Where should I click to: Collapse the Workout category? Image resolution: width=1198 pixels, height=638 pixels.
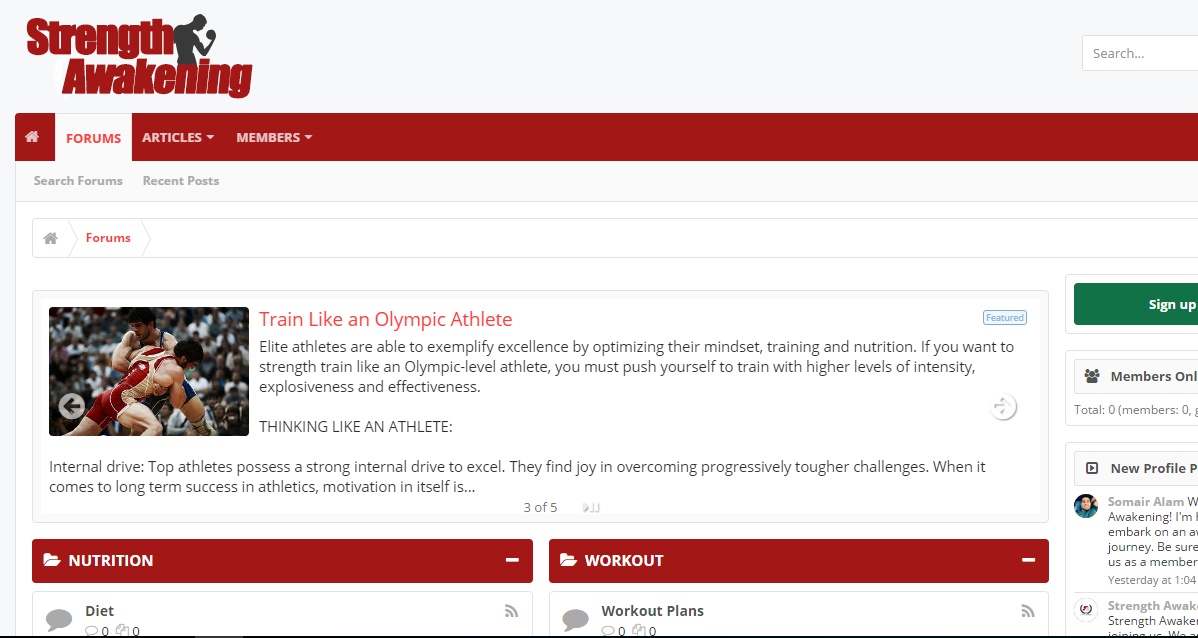[x=1028, y=560]
